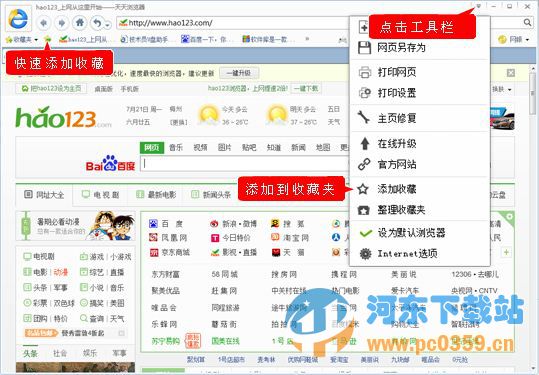Click the address bar with hao123 URL
The image size is (539, 375).
tap(232, 23)
